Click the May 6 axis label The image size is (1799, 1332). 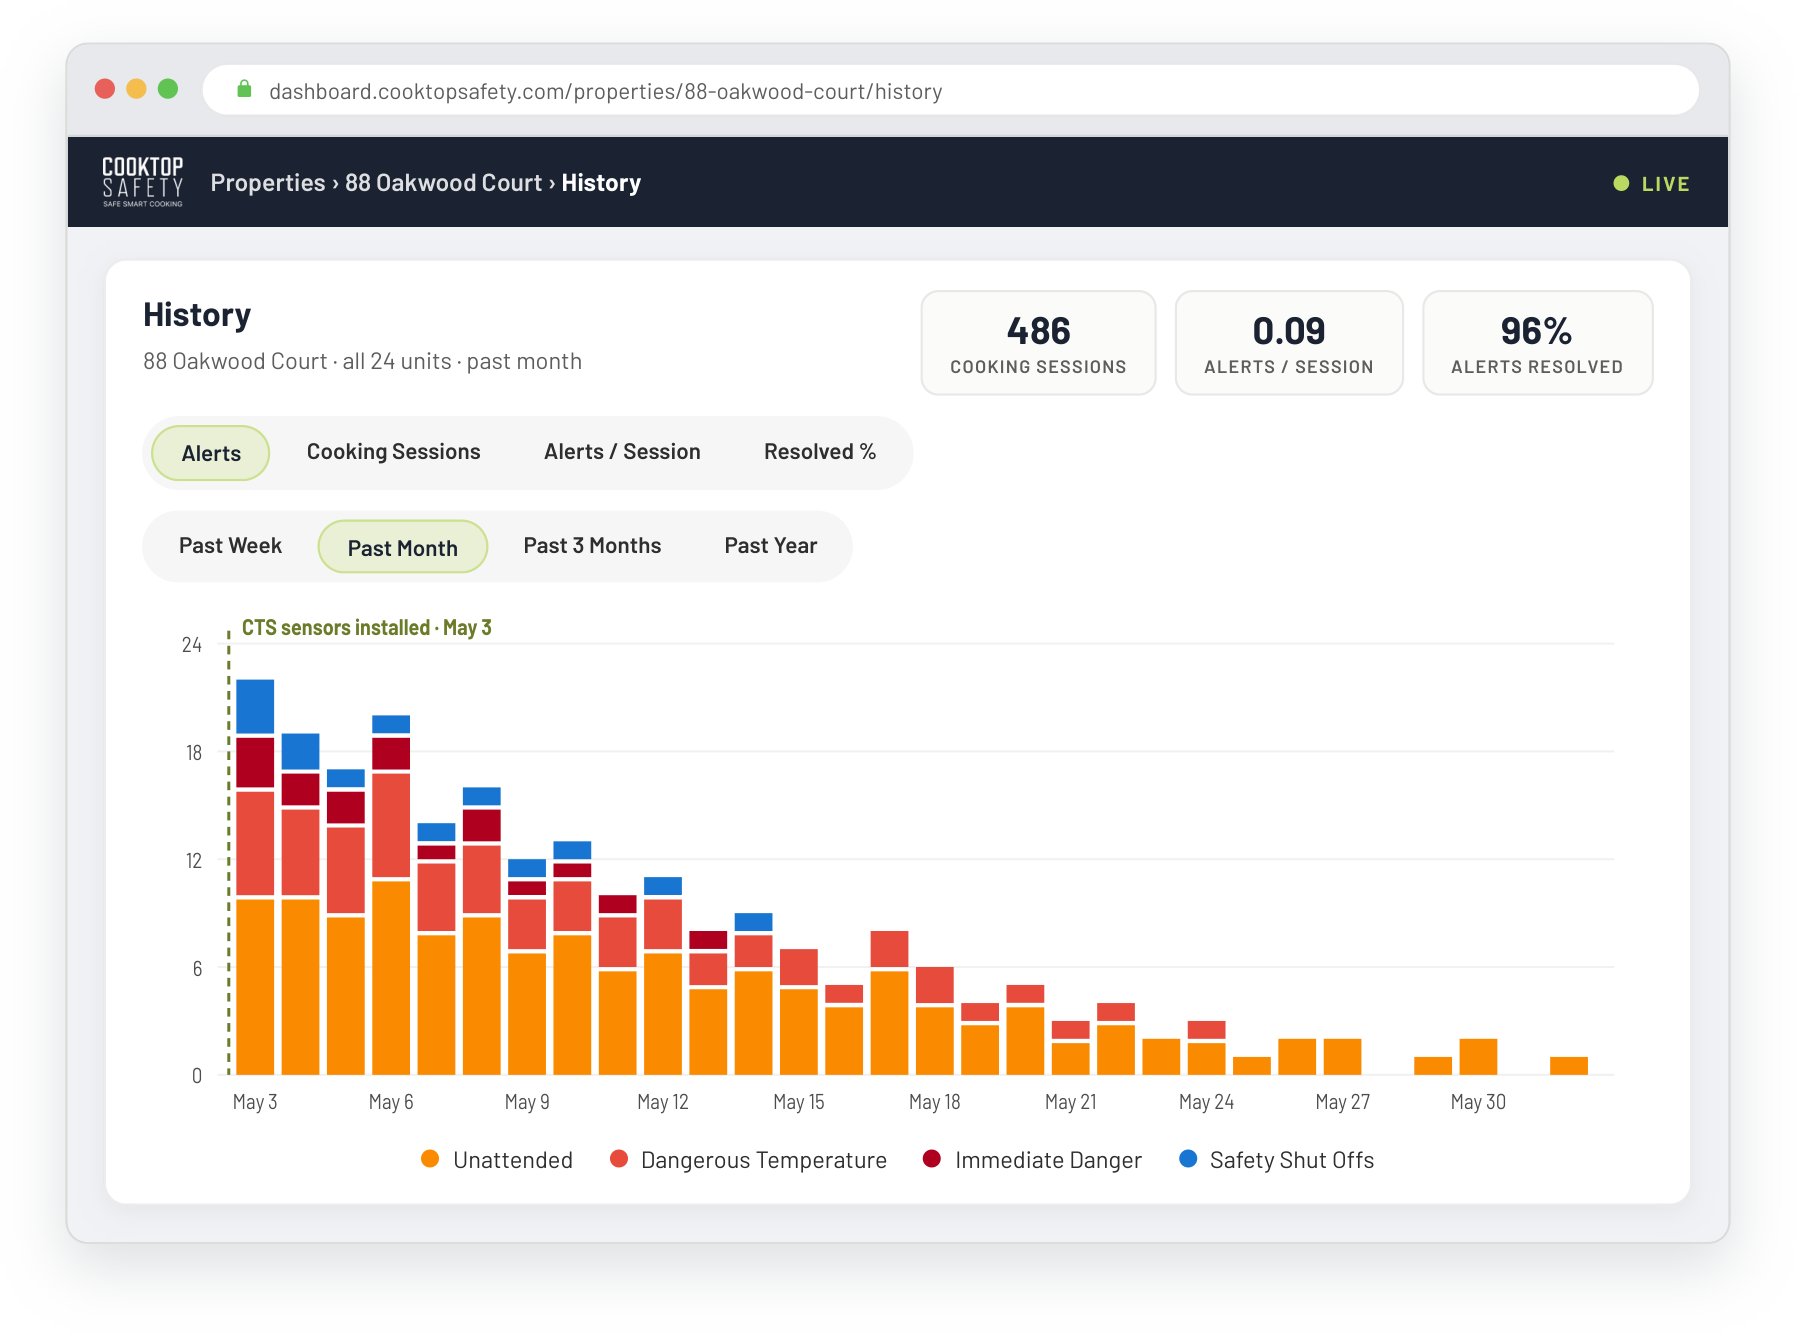tap(391, 1102)
